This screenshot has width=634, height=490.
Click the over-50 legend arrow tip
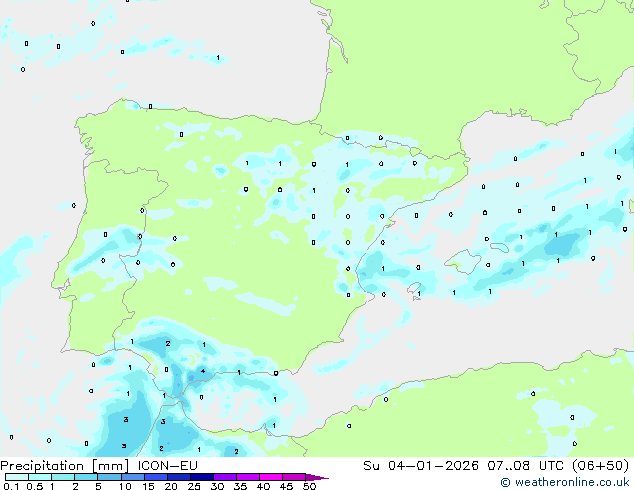click(x=317, y=478)
